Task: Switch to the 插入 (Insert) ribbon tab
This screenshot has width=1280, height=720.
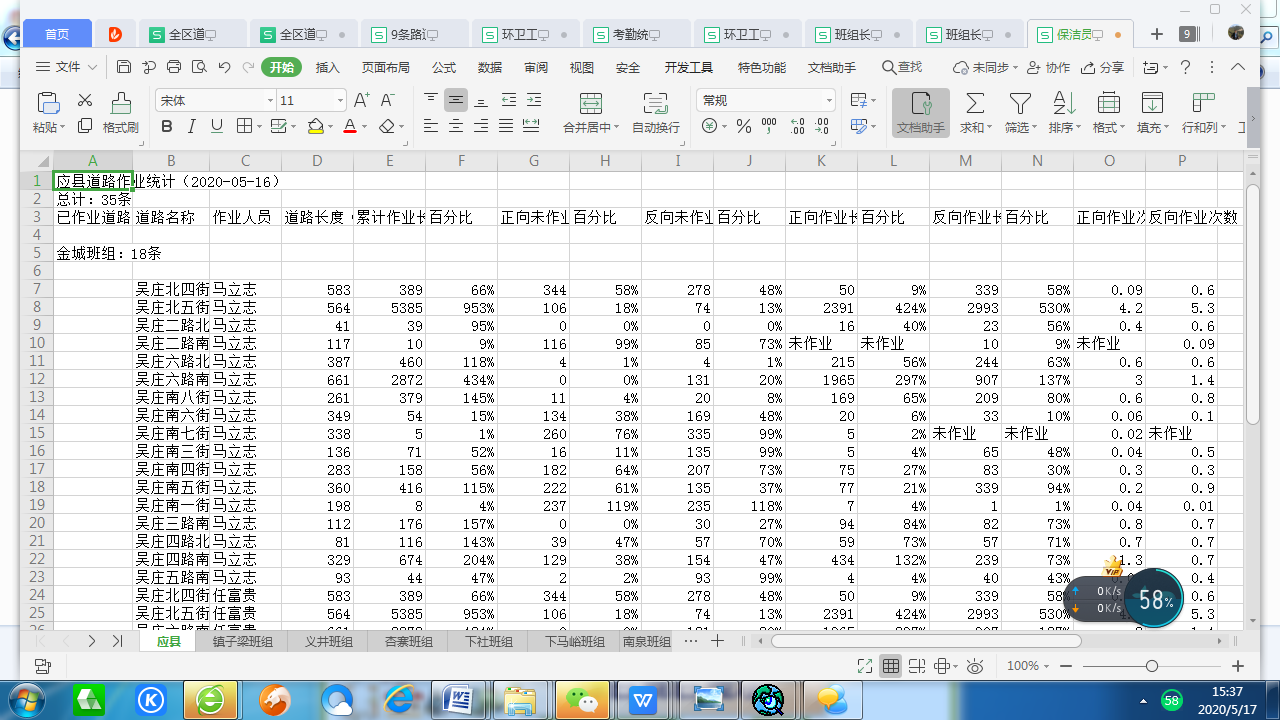Action: pyautogui.click(x=328, y=68)
